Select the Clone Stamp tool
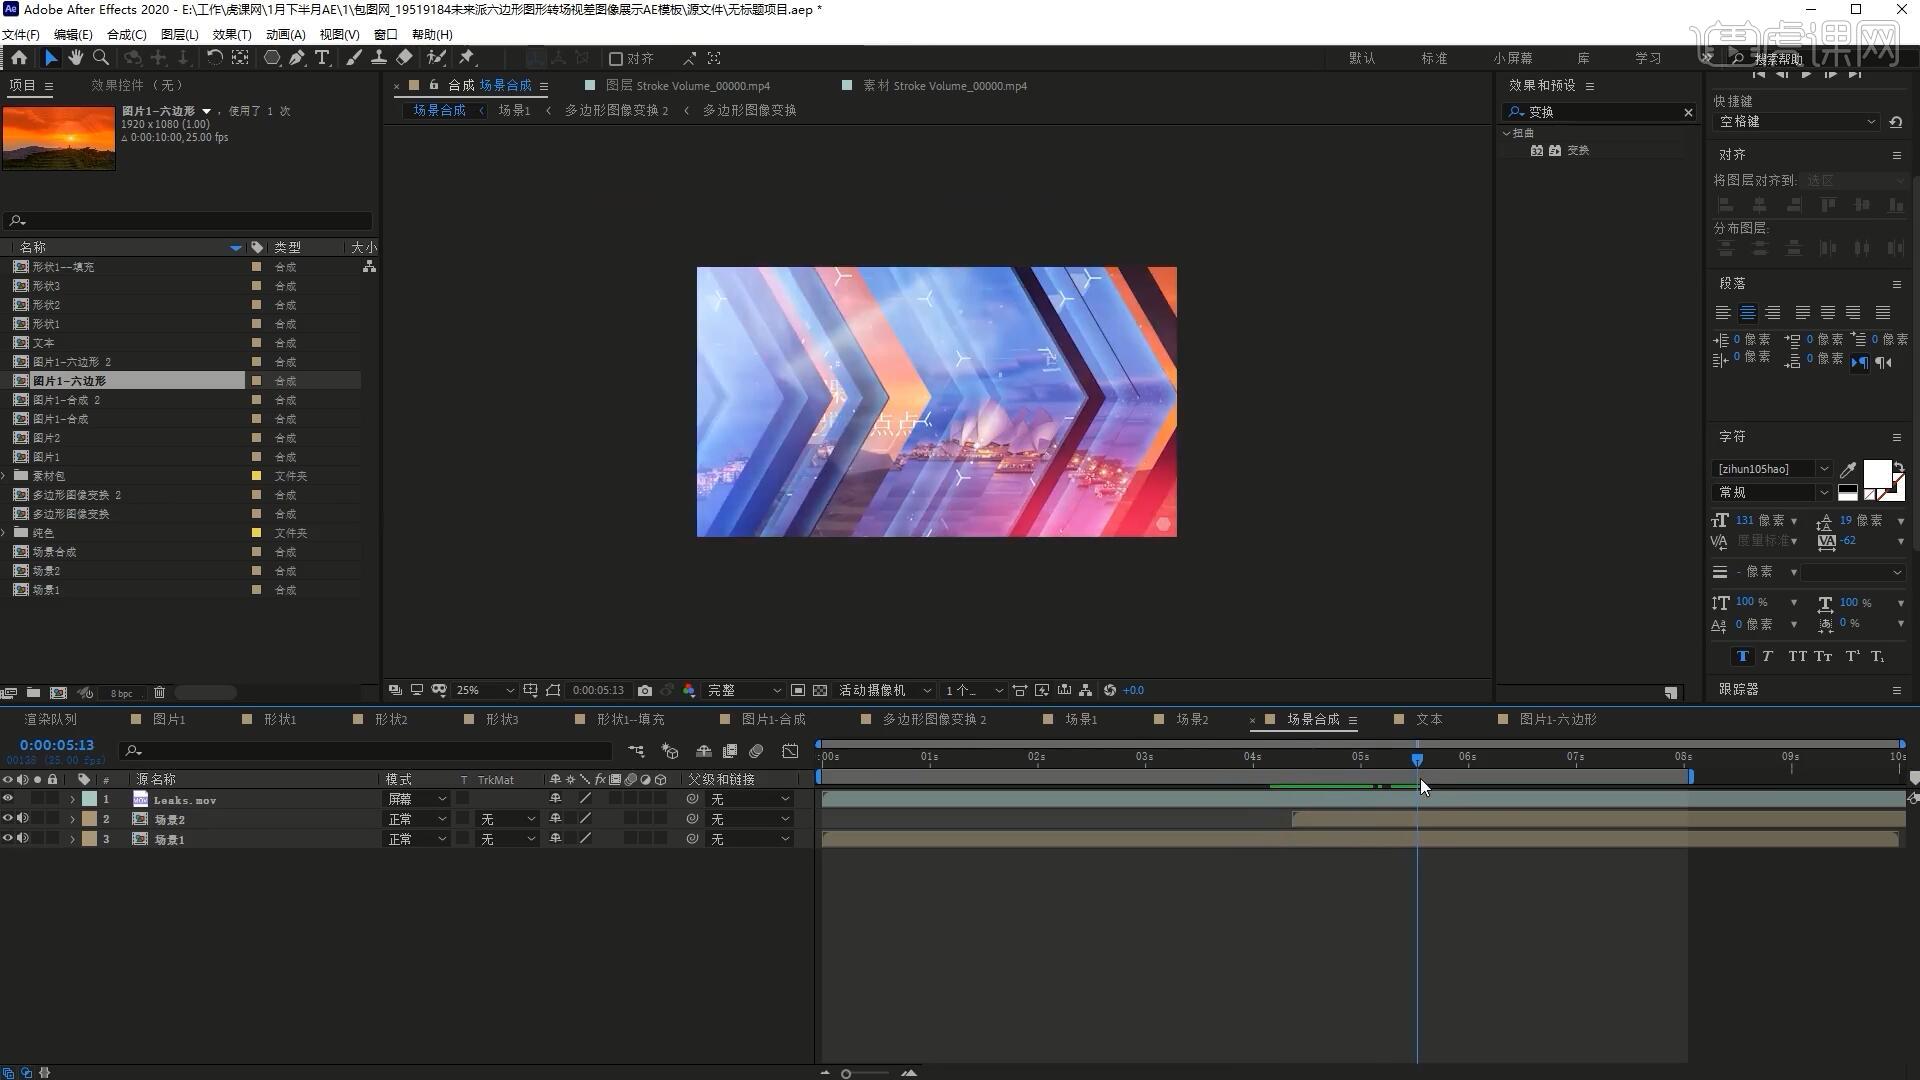 [379, 58]
